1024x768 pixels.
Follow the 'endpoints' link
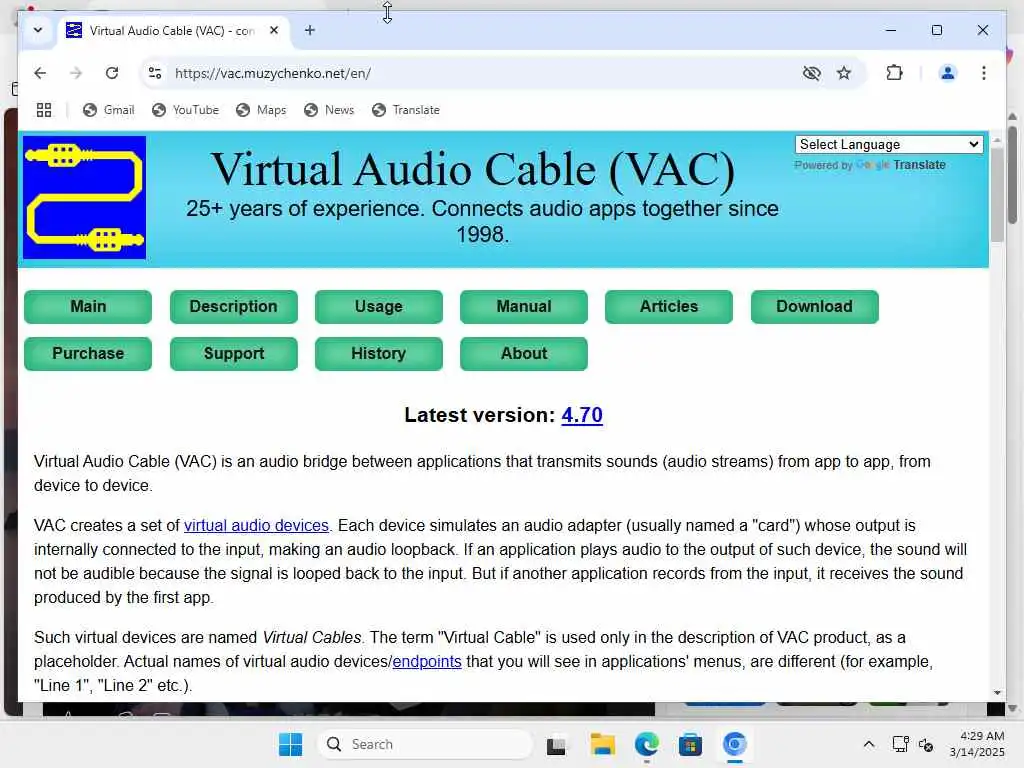click(427, 662)
